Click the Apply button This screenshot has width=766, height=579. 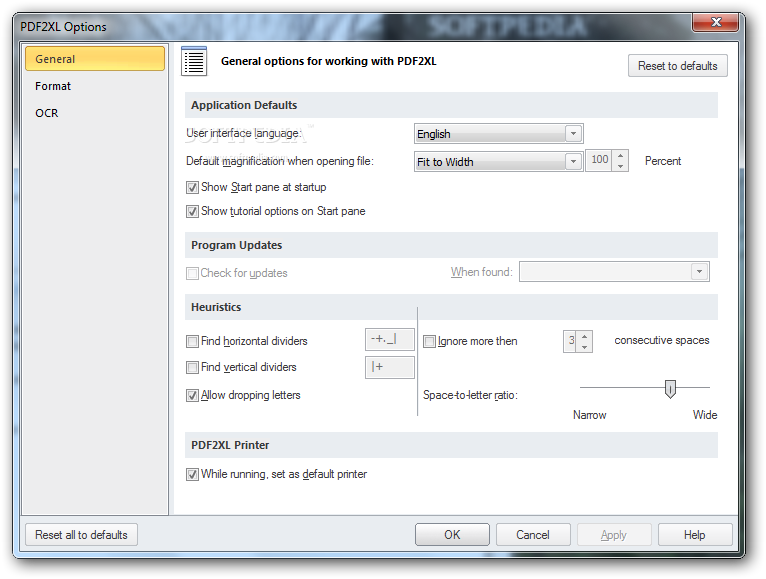click(614, 535)
